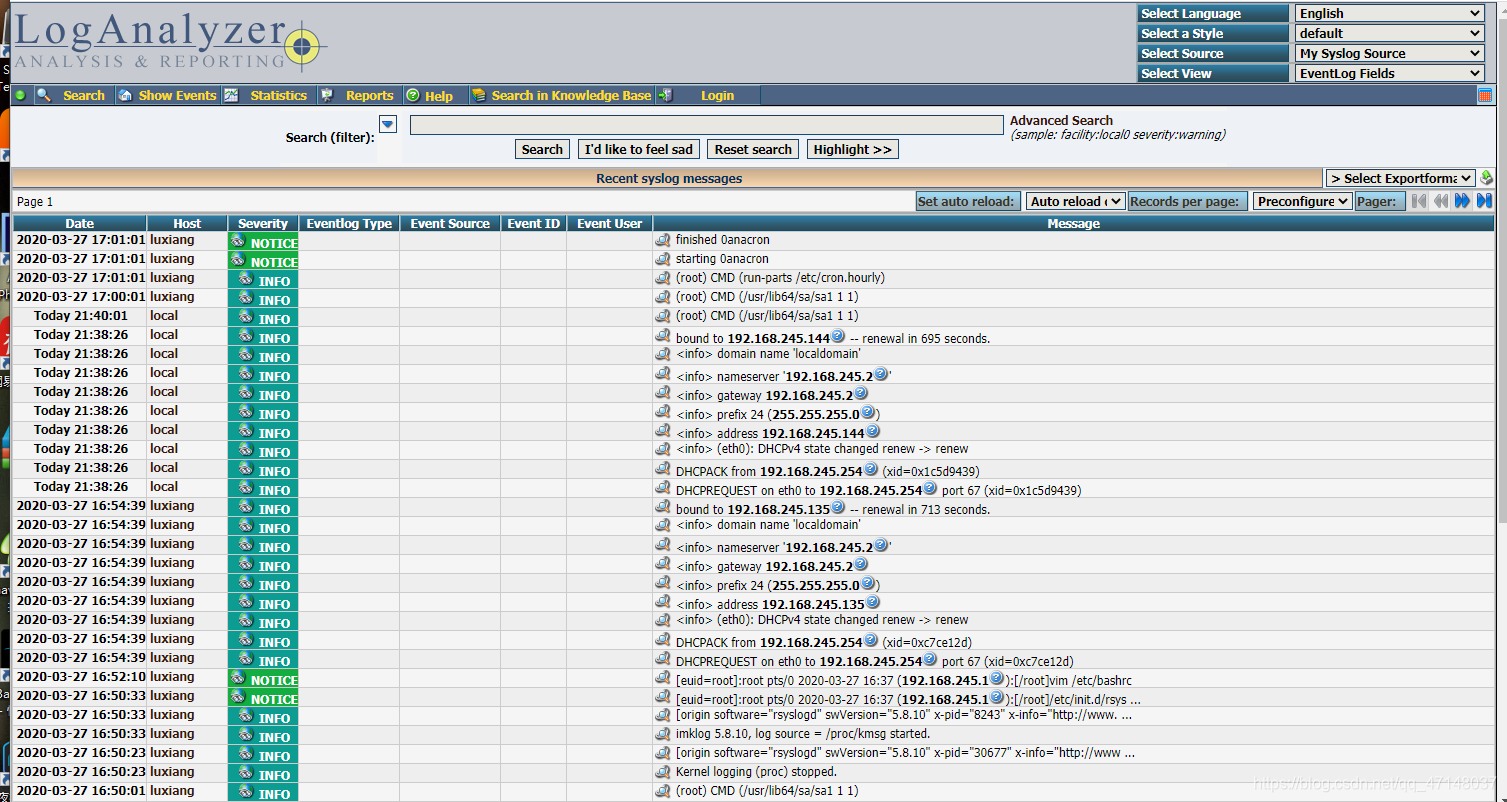Click the Event Source column header
The width and height of the screenshot is (1507, 802).
point(450,224)
